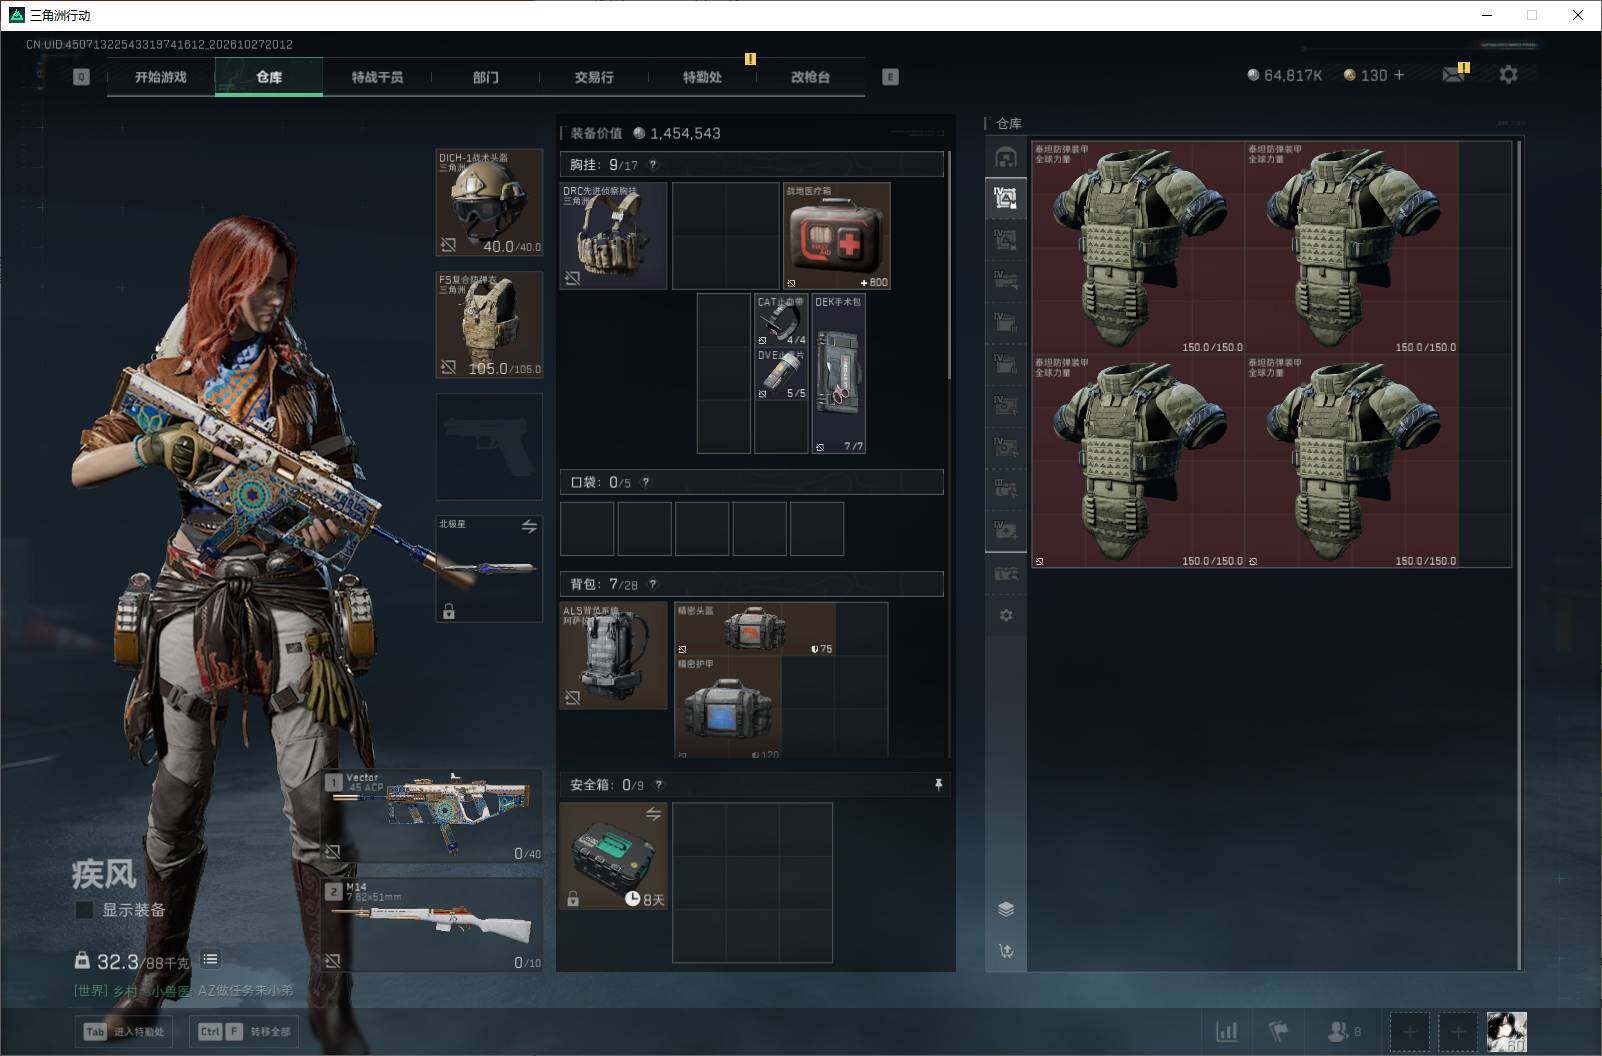
Task: Click the empty pistol slot
Action: [489, 446]
